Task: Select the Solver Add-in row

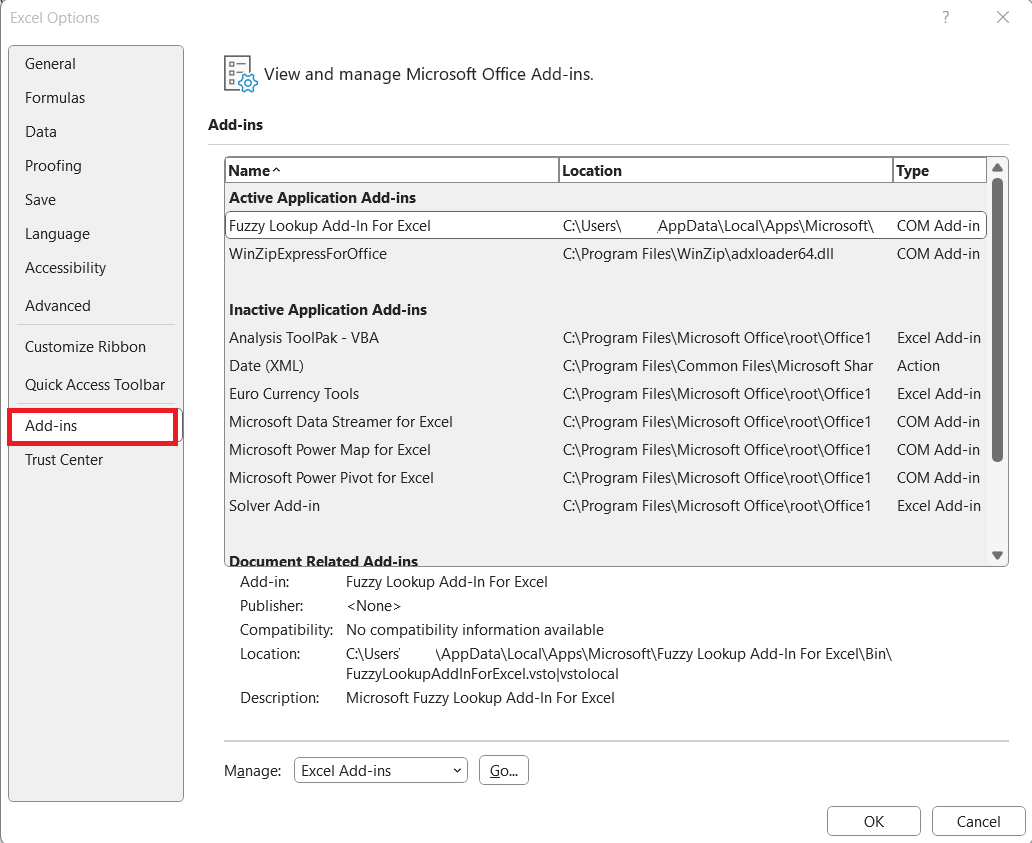Action: [x=606, y=506]
